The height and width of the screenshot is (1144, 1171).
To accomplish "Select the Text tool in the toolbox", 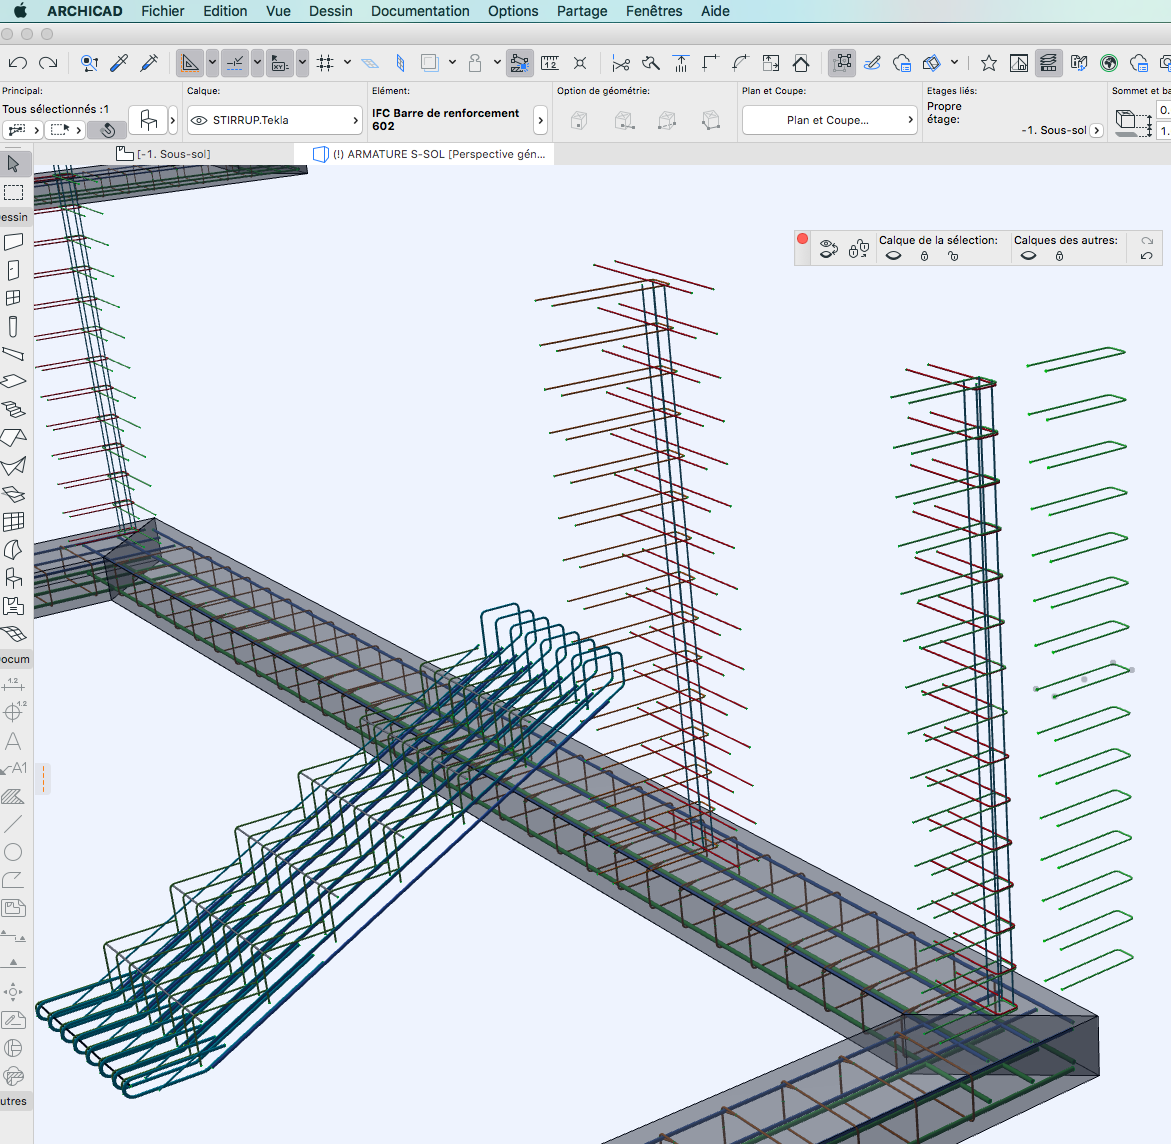I will tap(13, 741).
